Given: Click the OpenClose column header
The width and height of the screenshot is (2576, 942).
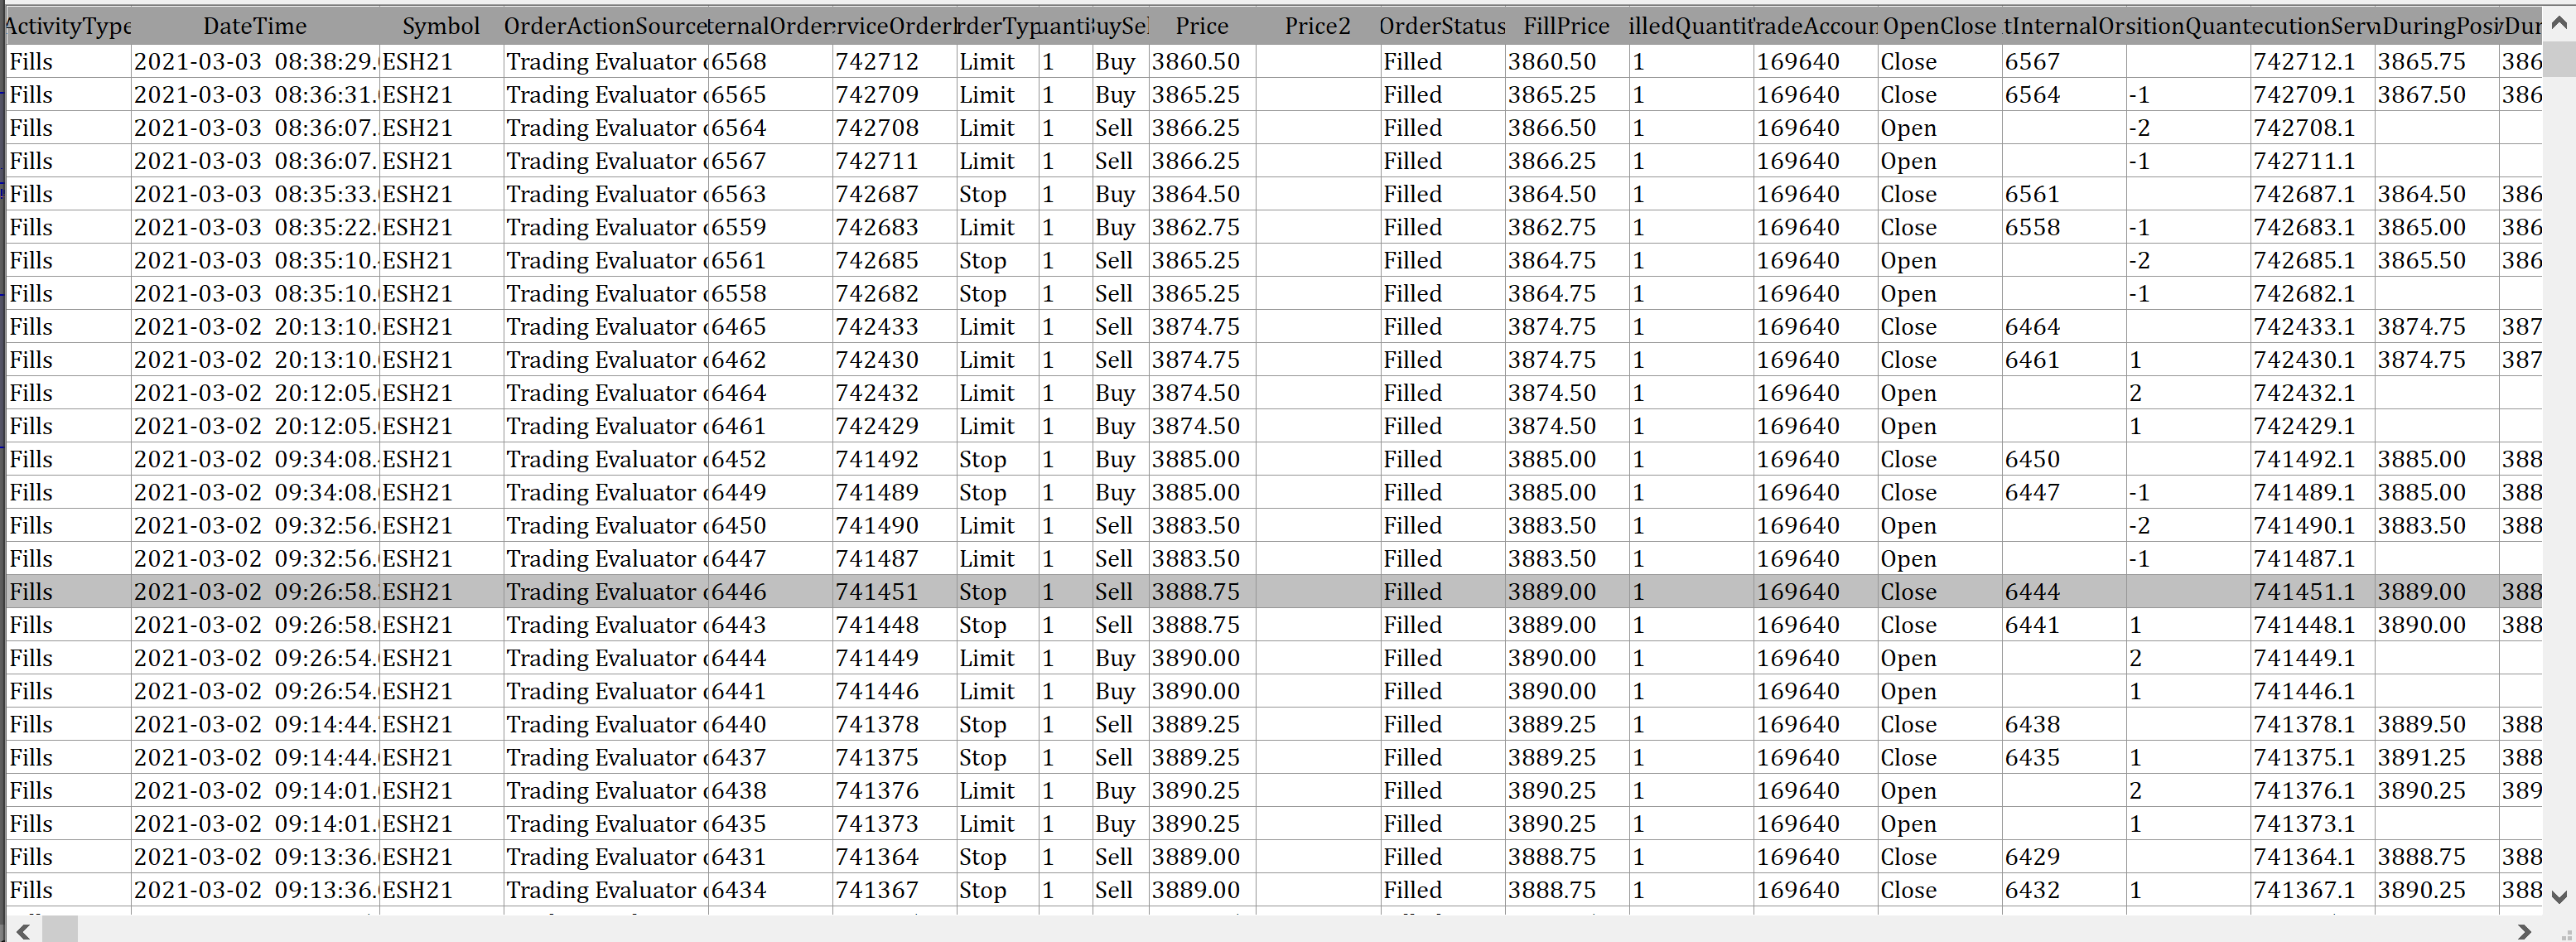Looking at the screenshot, I should (x=1939, y=26).
